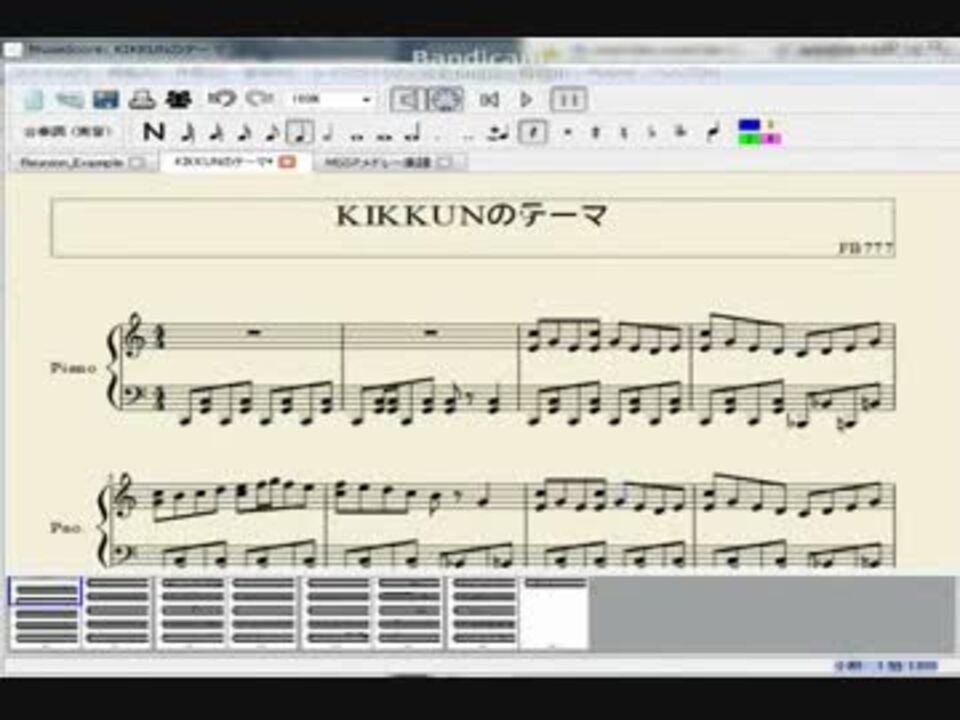Select the eighth note duration
The height and width of the screenshot is (720, 960).
(x=272, y=132)
